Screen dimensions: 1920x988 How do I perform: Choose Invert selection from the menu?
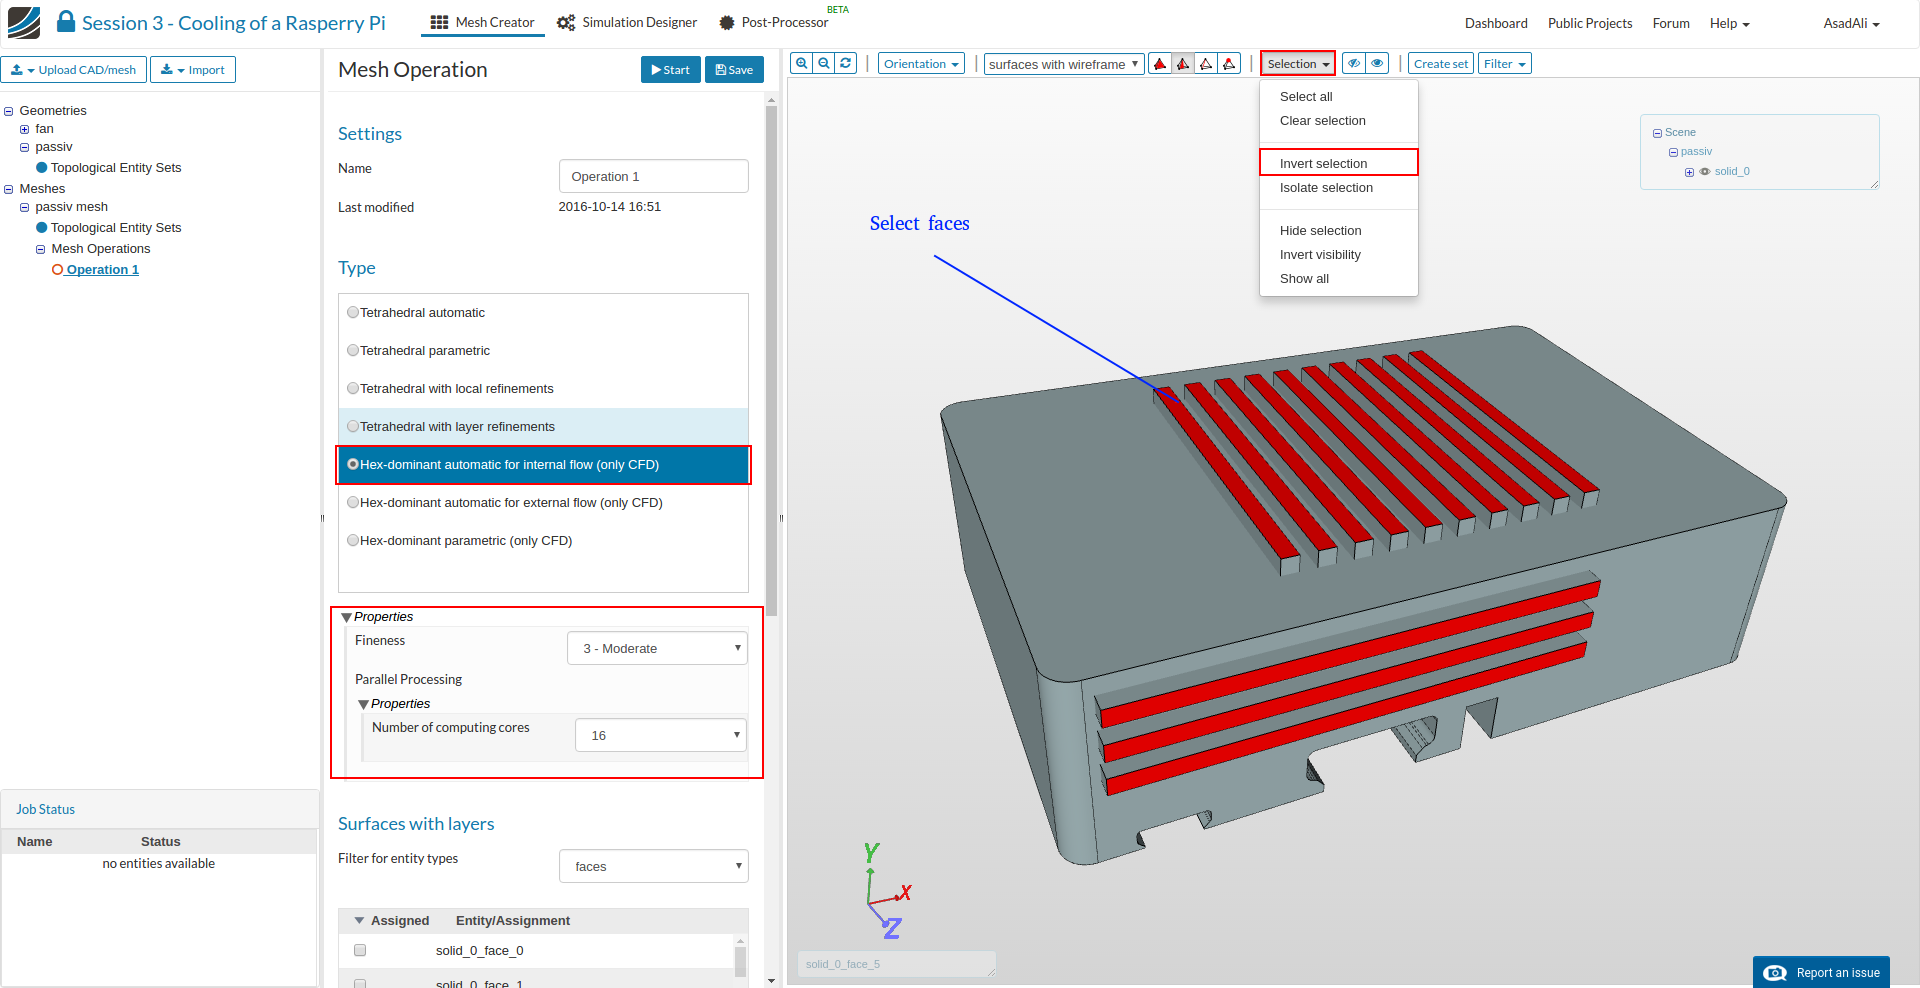point(1323,164)
